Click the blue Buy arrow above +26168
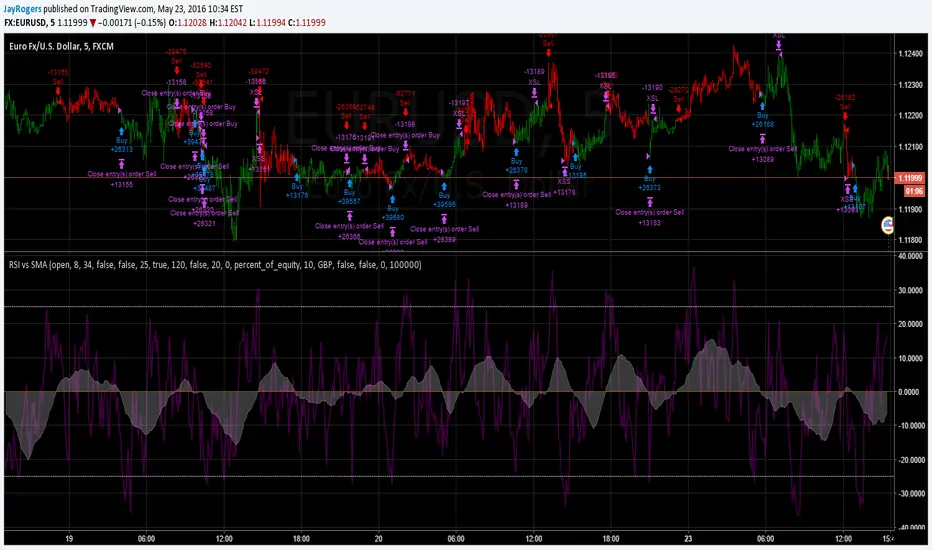 point(763,107)
